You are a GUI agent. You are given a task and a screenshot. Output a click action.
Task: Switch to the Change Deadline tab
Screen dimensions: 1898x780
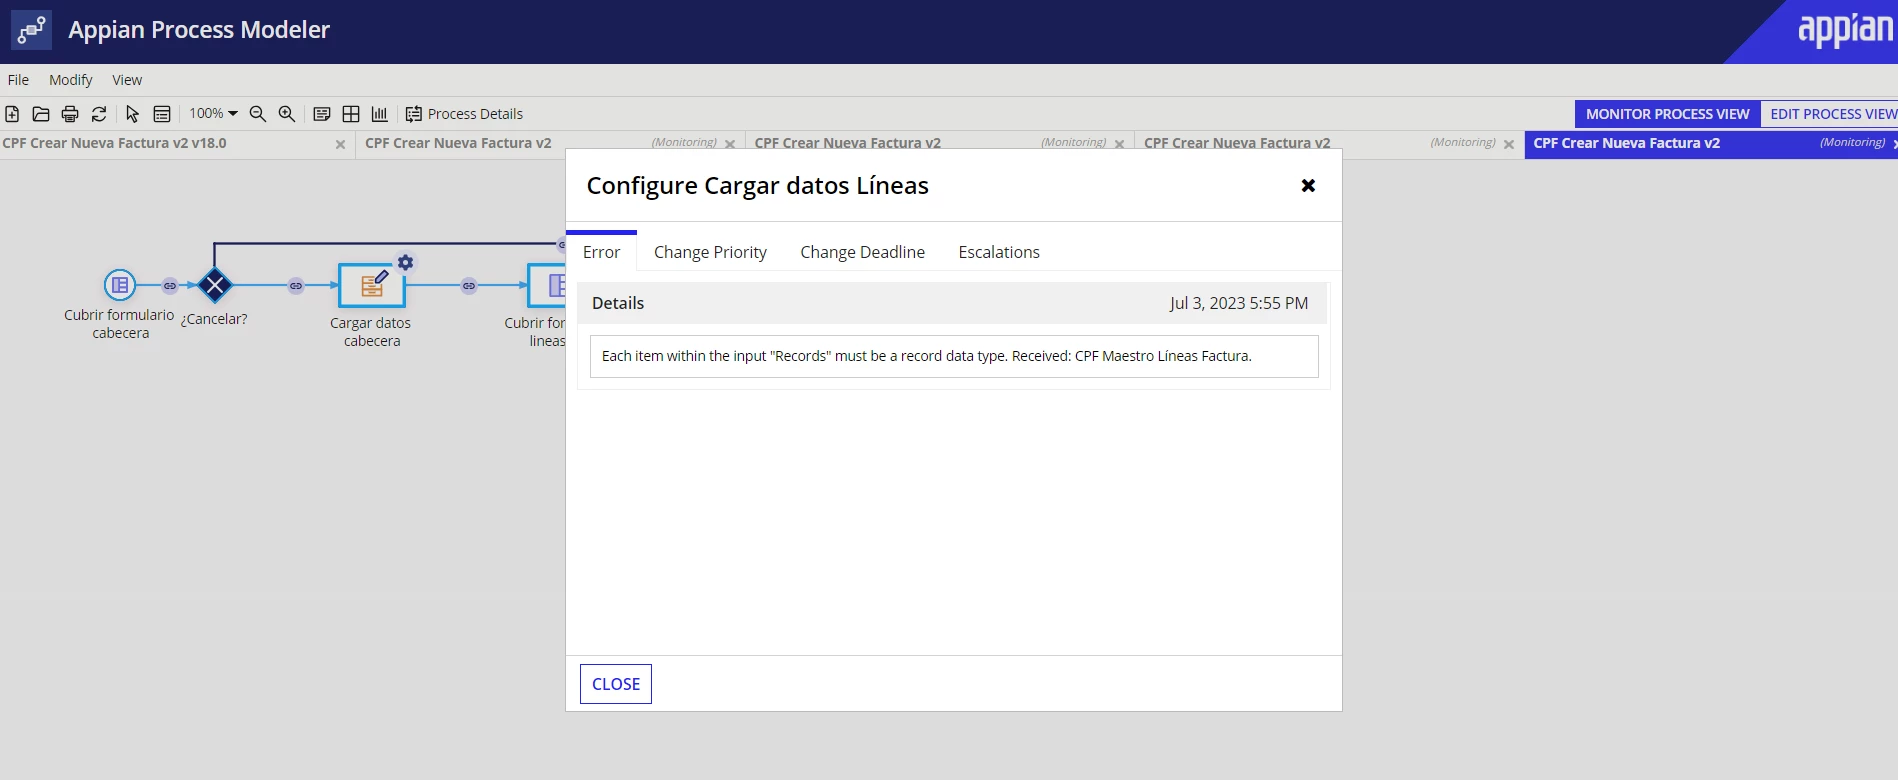(x=862, y=252)
